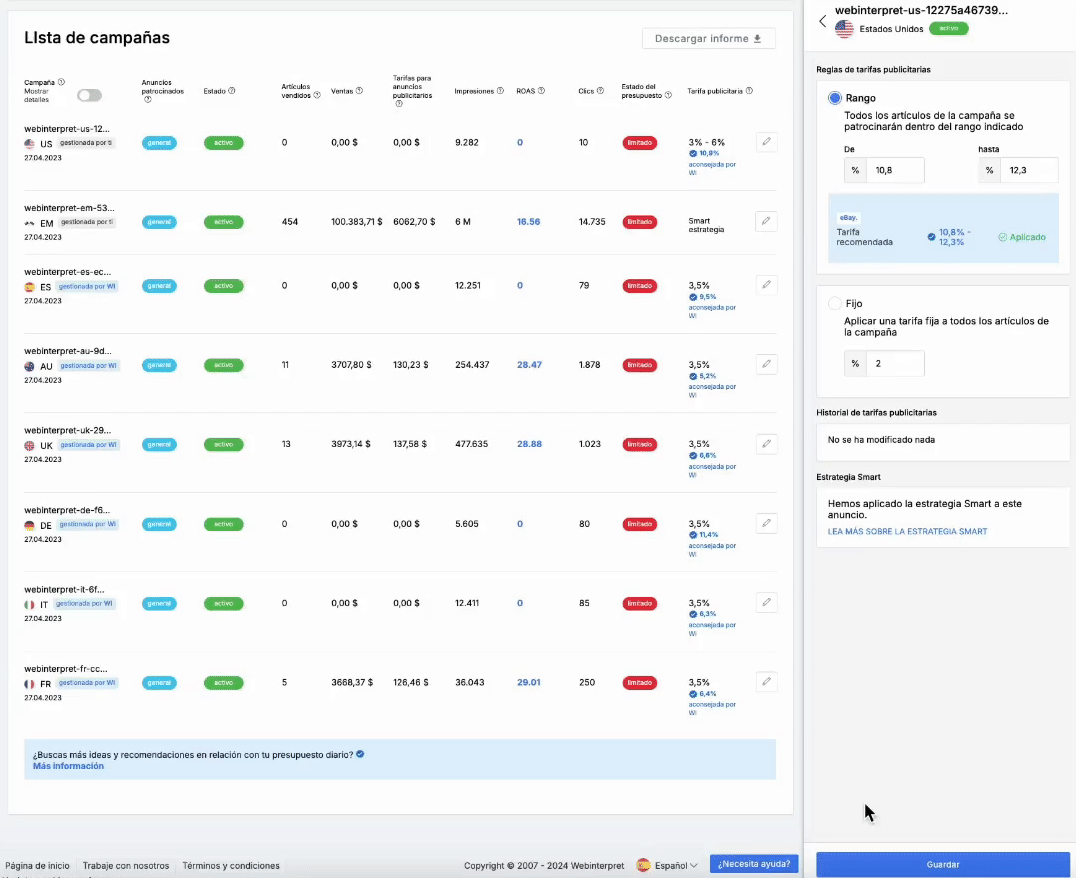Click the 'hasta' maximum rate input field
The width and height of the screenshot is (1076, 878).
(1027, 170)
